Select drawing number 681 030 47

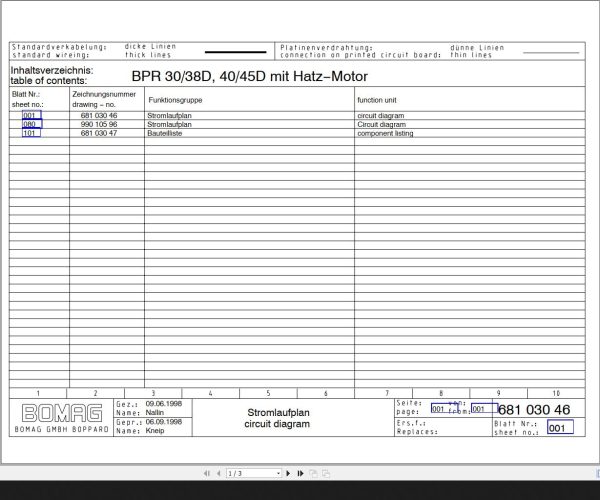pos(99,133)
